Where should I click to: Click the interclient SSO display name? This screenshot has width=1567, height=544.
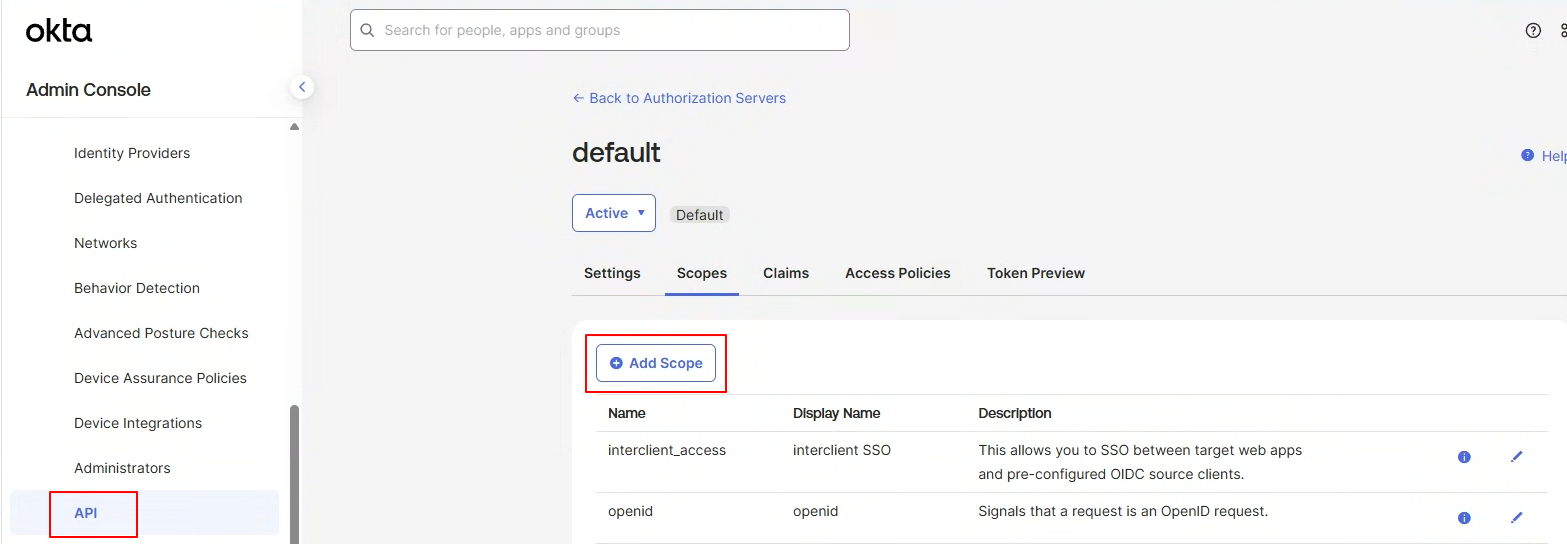pyautogui.click(x=842, y=450)
